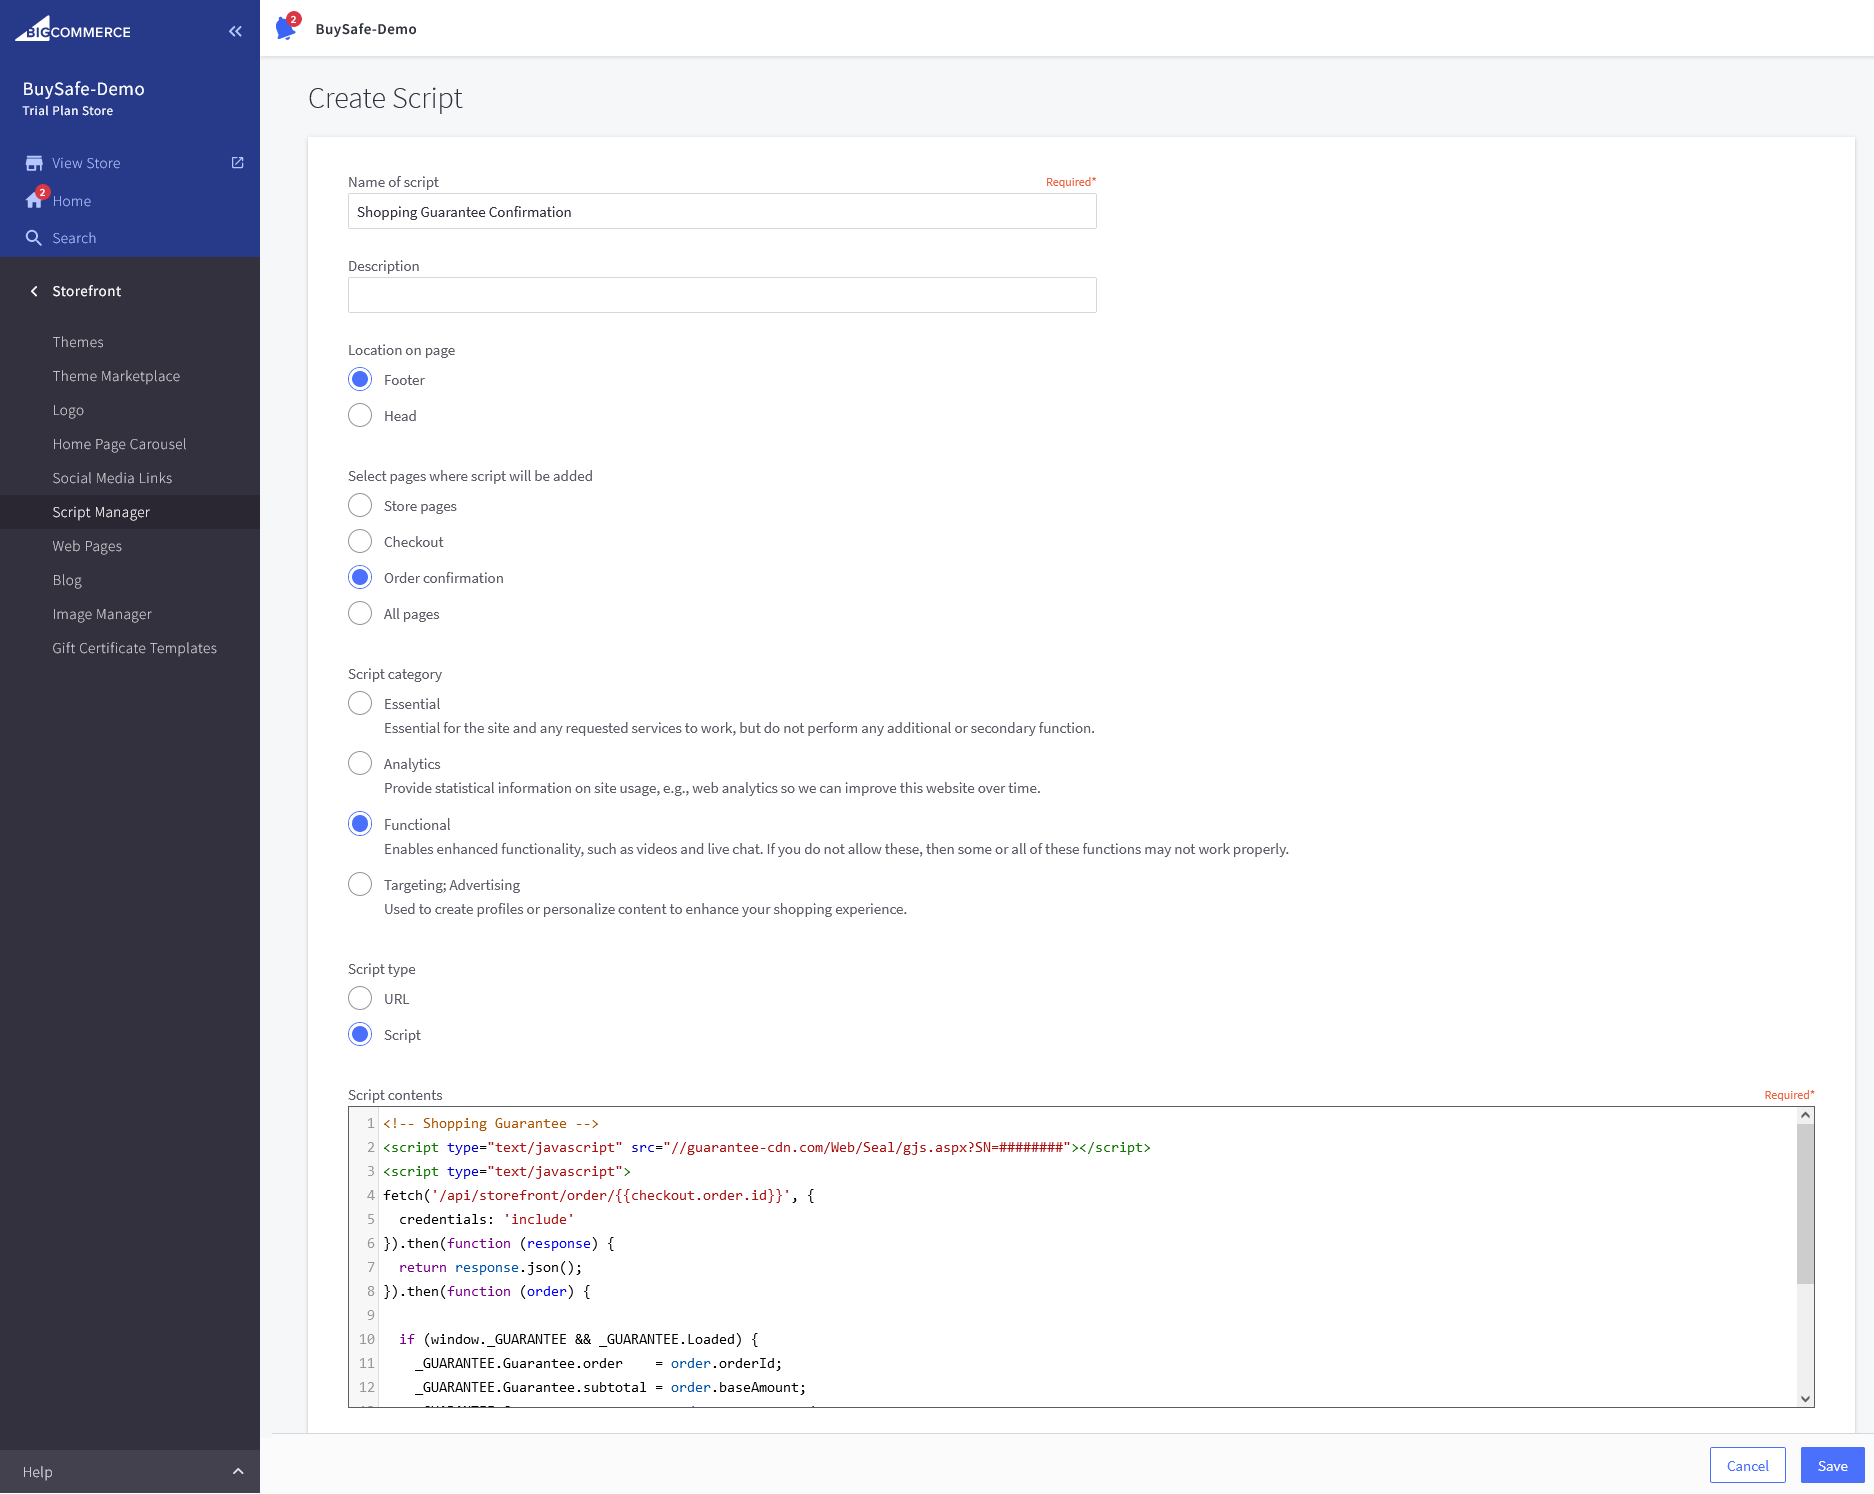Select All pages radio
This screenshot has height=1494, width=1874.
[360, 613]
